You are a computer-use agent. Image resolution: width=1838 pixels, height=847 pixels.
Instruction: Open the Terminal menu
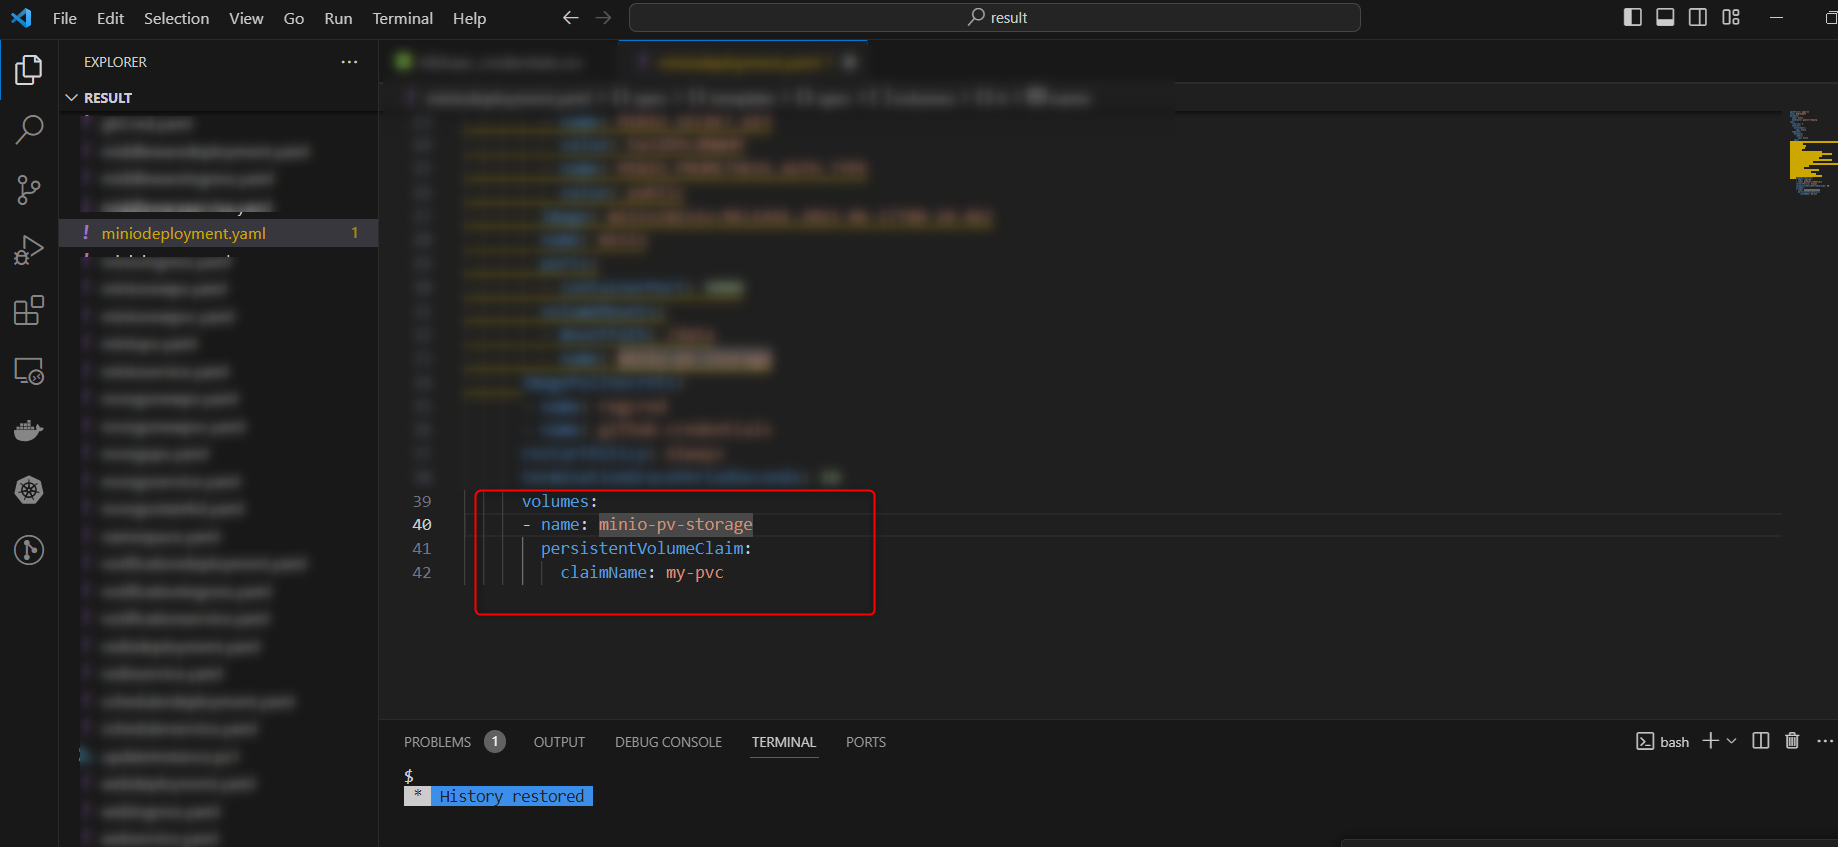point(403,18)
